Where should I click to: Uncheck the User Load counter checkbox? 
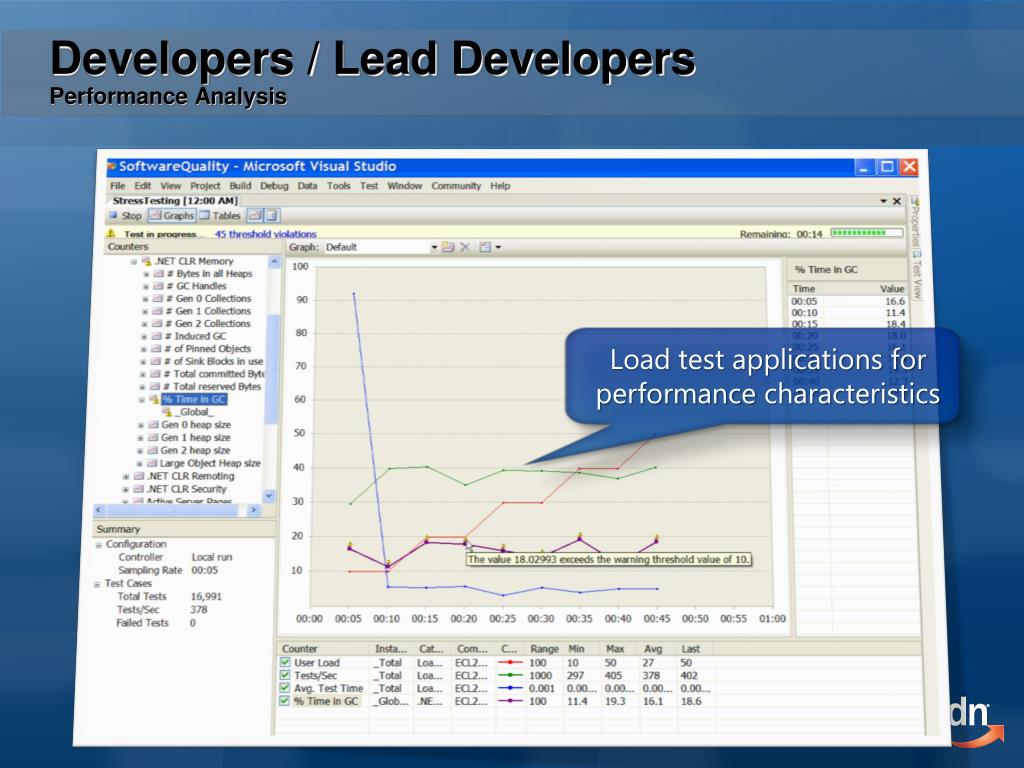tap(285, 662)
